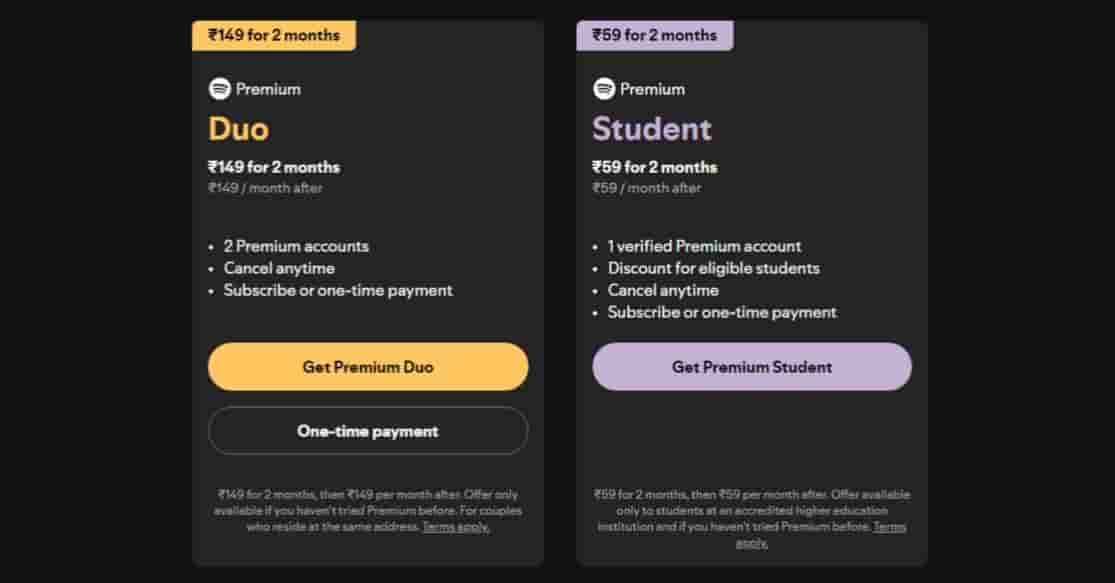The image size is (1115, 583).
Task: Select the "2 Premium accounts" bullet text
Action: pos(295,246)
